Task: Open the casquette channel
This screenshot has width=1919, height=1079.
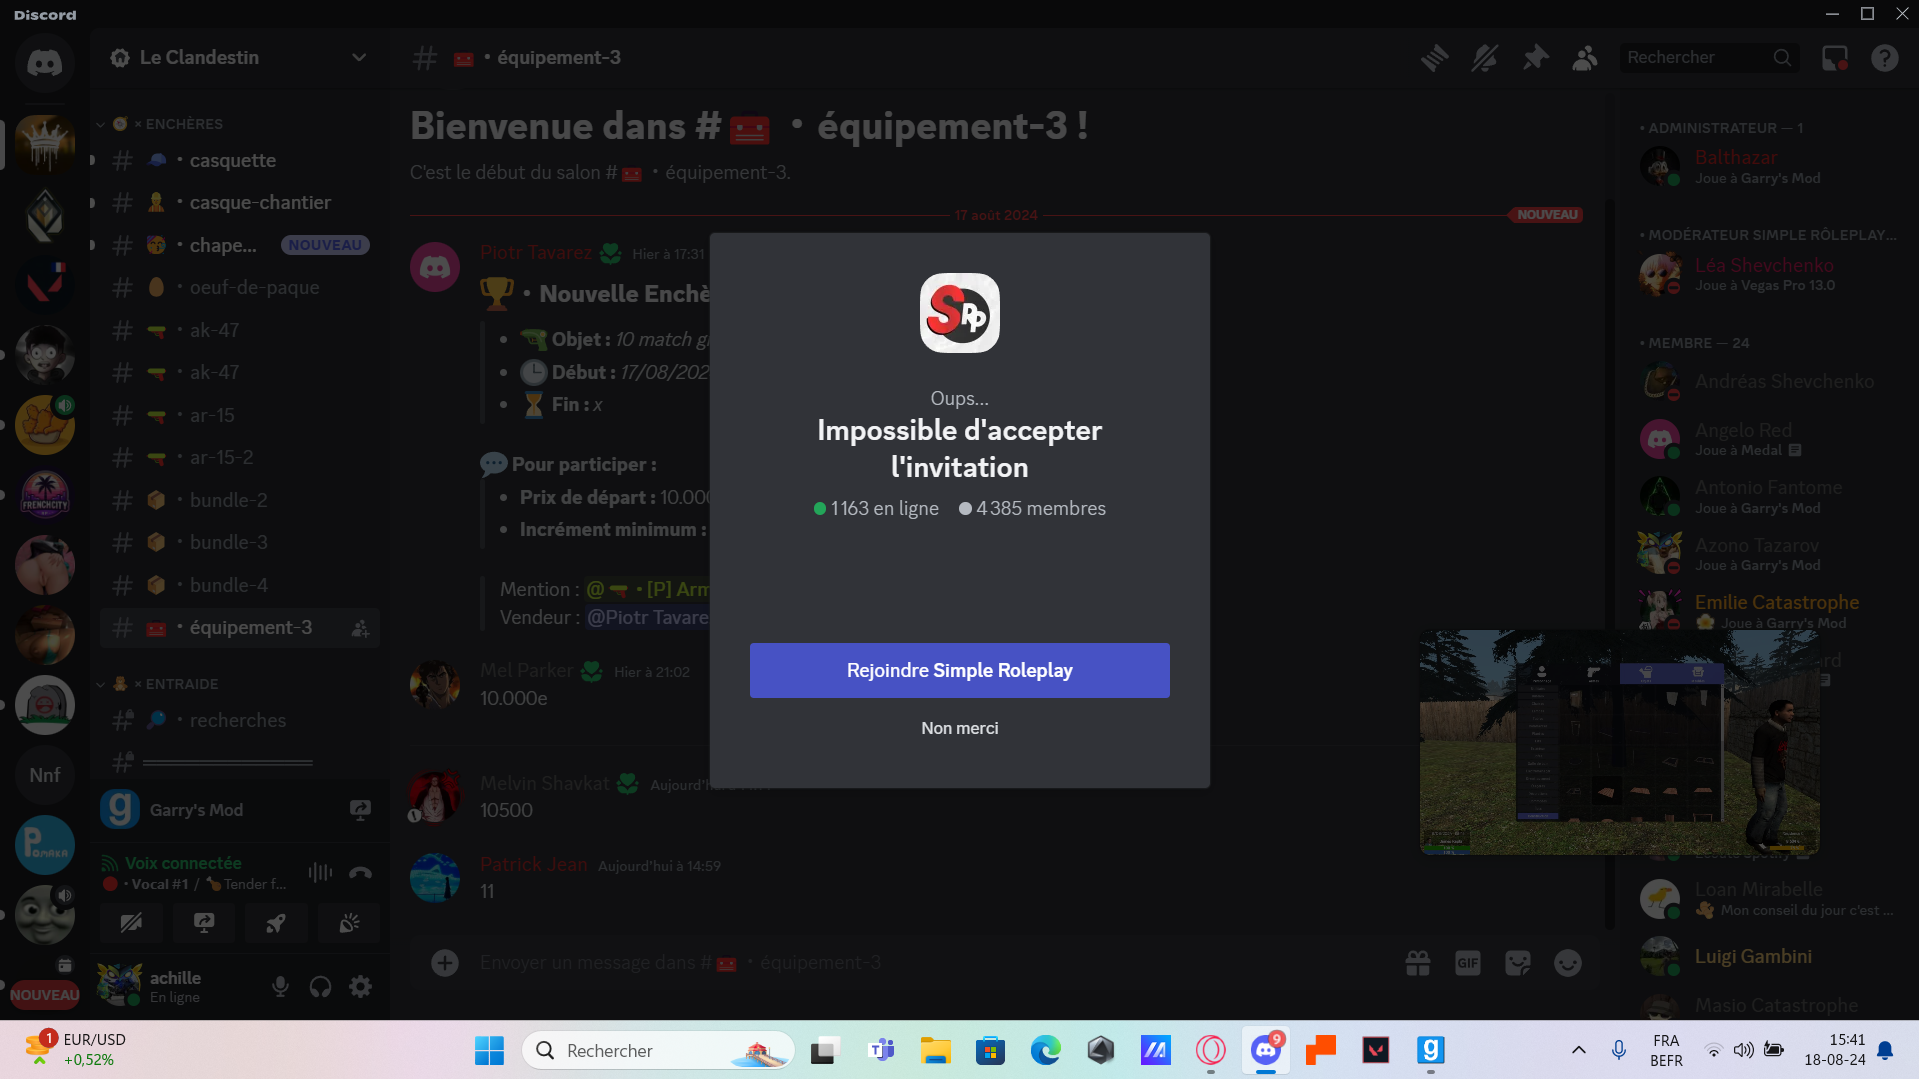Action: coord(240,160)
